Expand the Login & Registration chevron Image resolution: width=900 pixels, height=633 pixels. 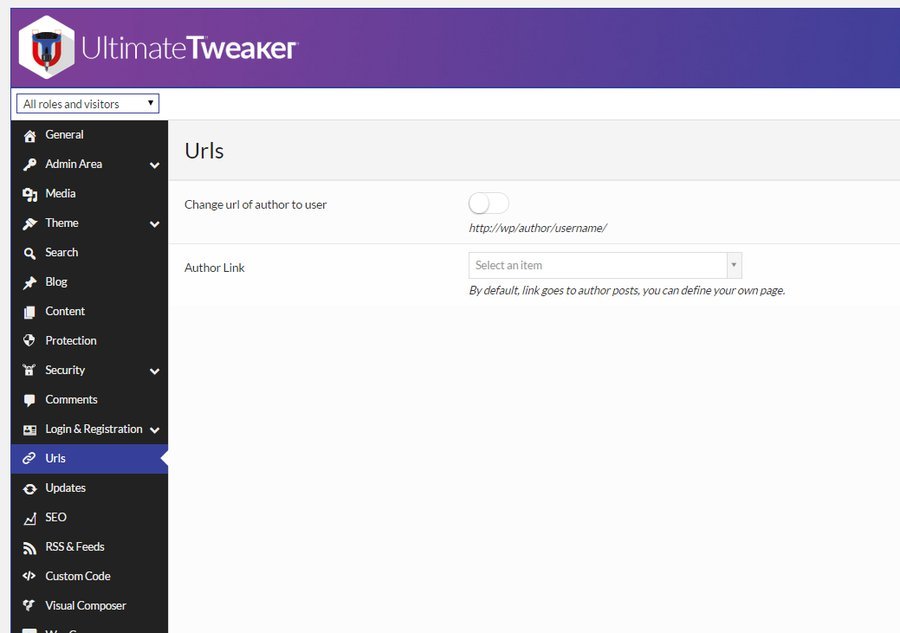coord(154,430)
